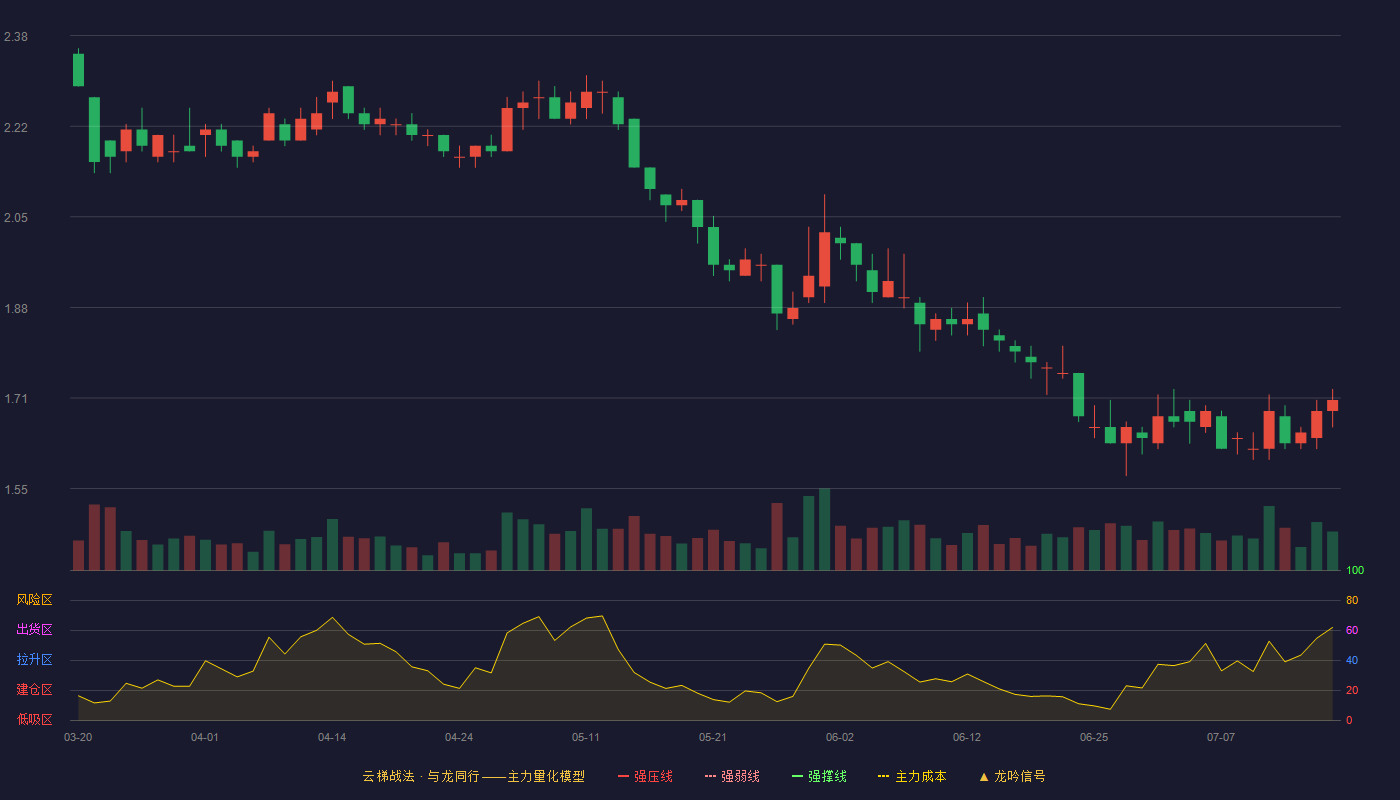1400x800 pixels.
Task: Click the 06-25 date label
Action: coord(1094,737)
